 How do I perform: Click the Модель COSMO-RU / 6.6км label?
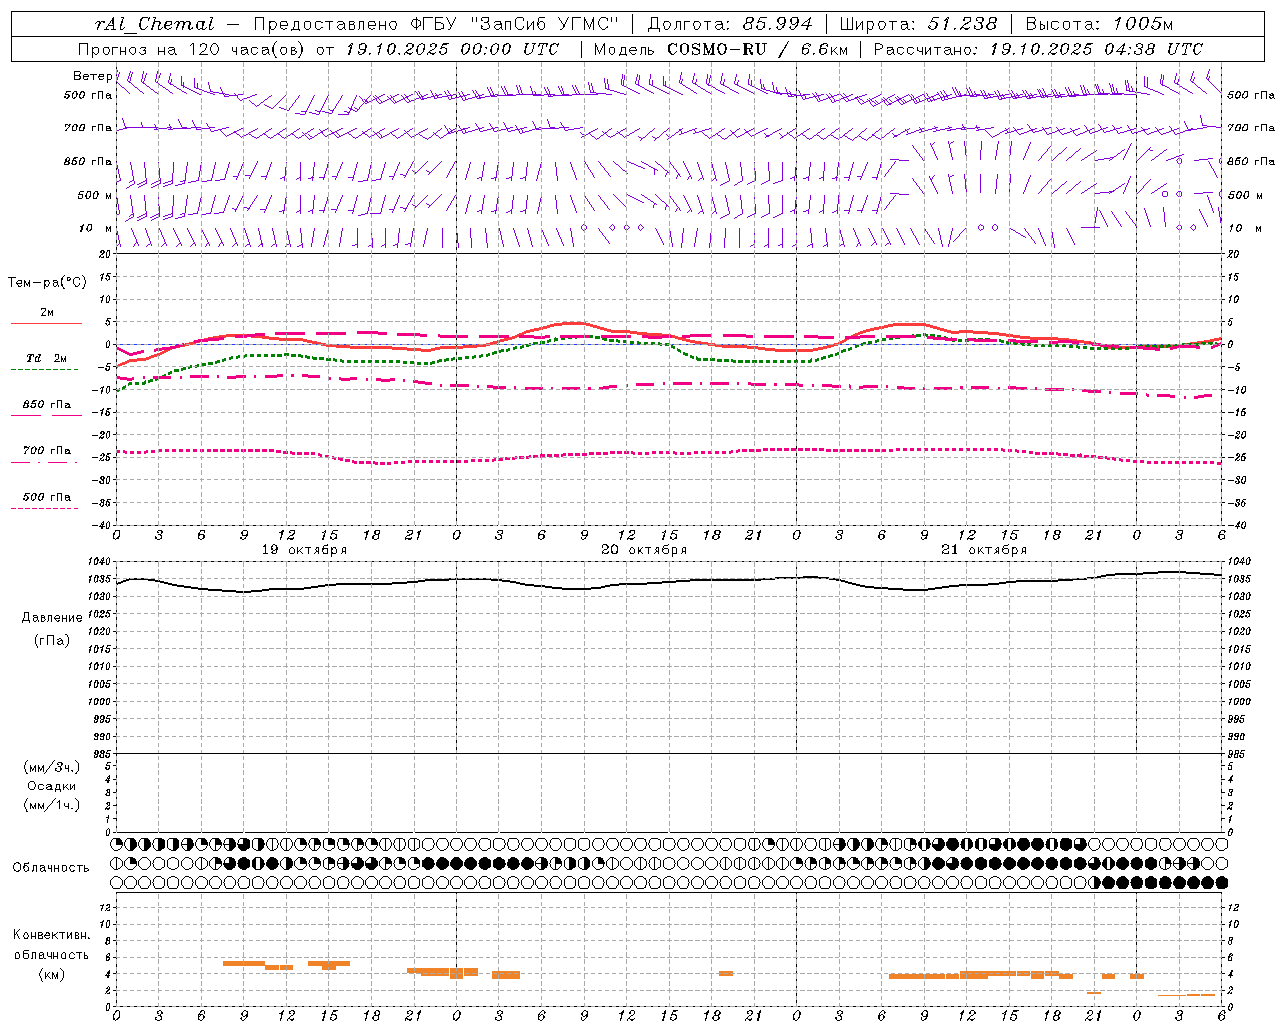point(720,49)
